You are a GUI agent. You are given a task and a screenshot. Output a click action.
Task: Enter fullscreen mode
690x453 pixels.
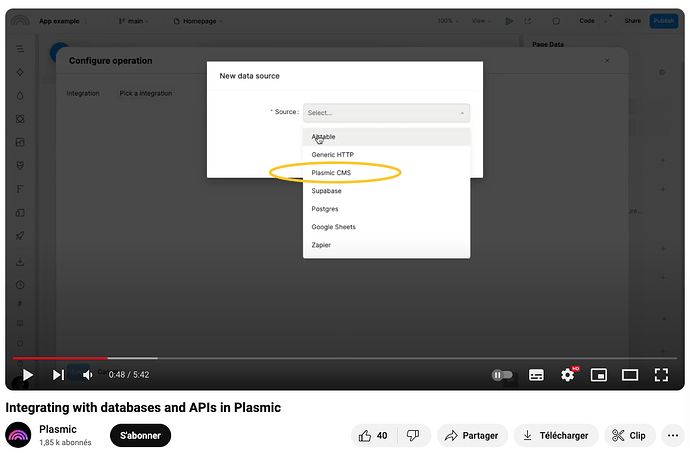point(661,375)
